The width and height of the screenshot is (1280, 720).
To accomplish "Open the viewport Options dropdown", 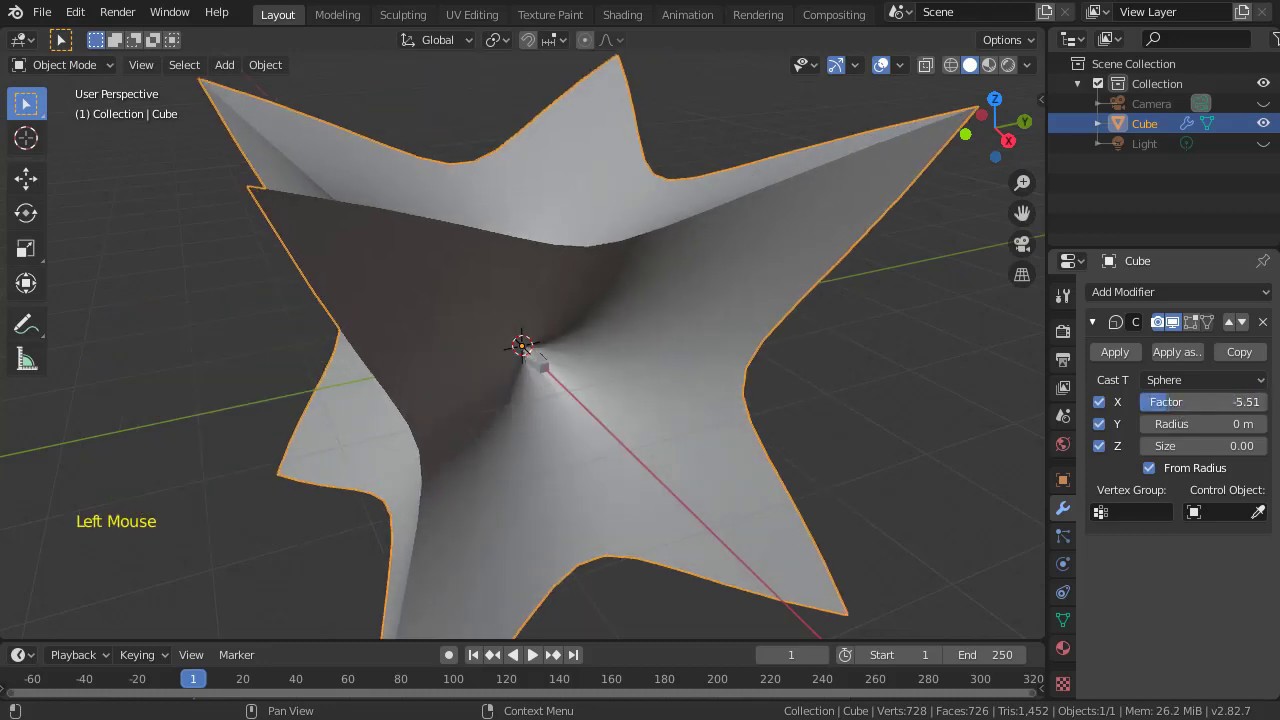I will tap(1009, 40).
